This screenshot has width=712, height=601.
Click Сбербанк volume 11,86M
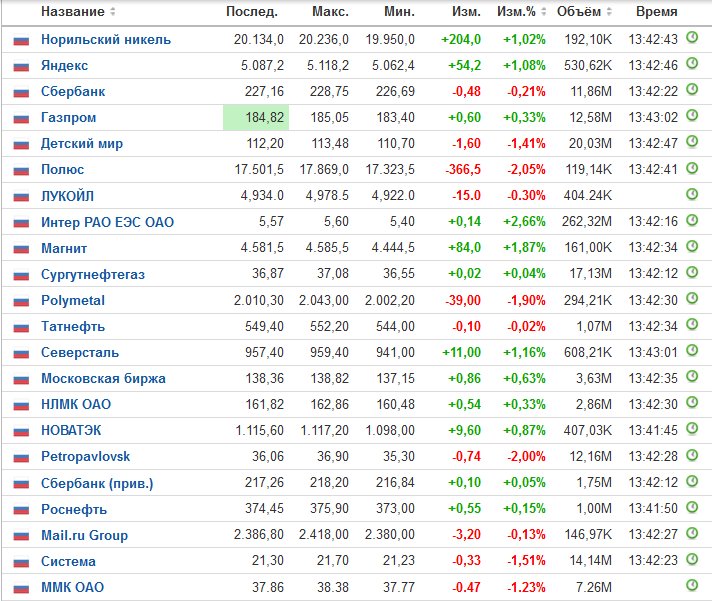coord(591,92)
